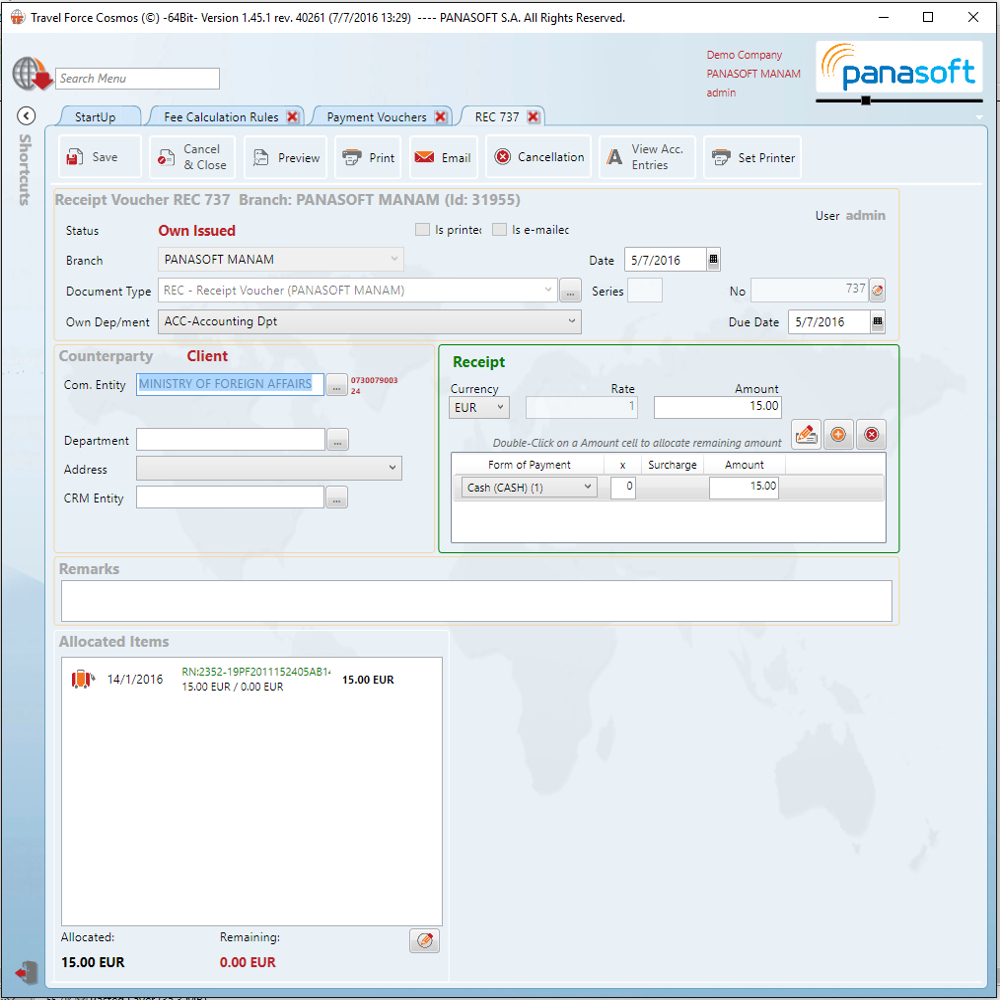Click the orange add payment row icon
1000x1000 pixels.
pos(838,435)
